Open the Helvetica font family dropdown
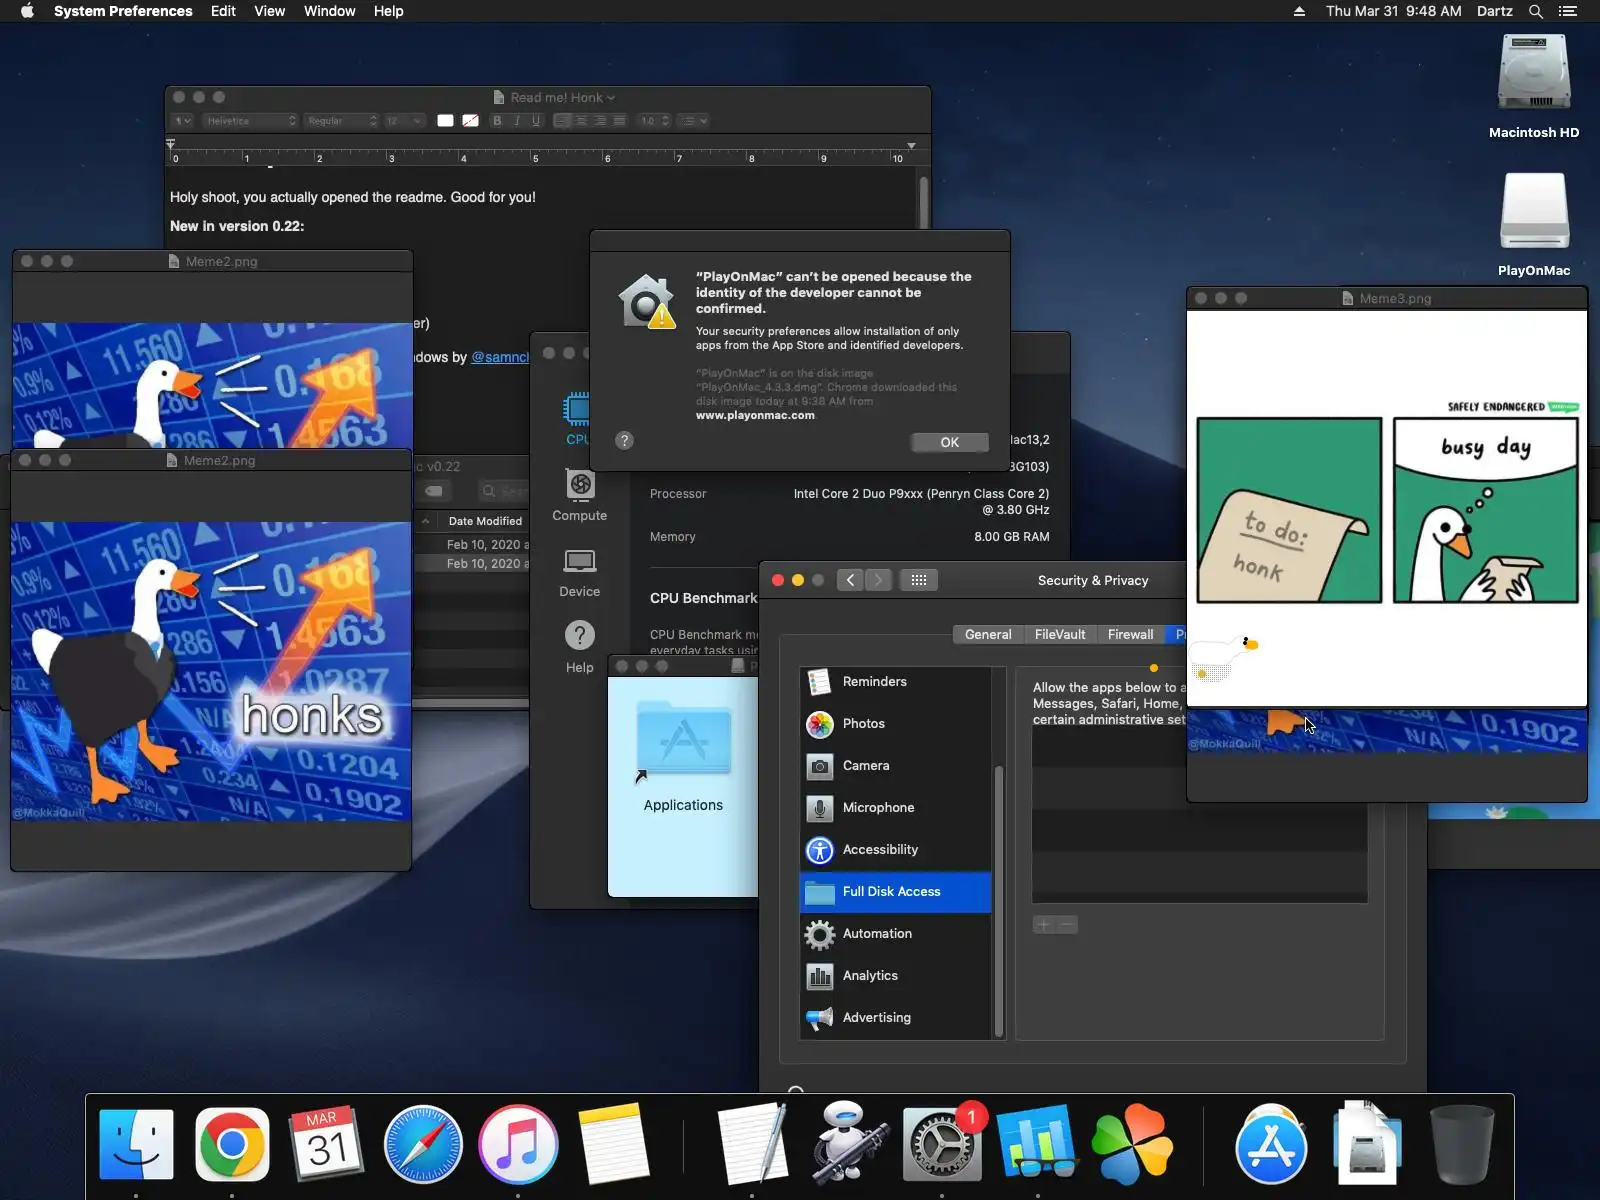 point(250,121)
